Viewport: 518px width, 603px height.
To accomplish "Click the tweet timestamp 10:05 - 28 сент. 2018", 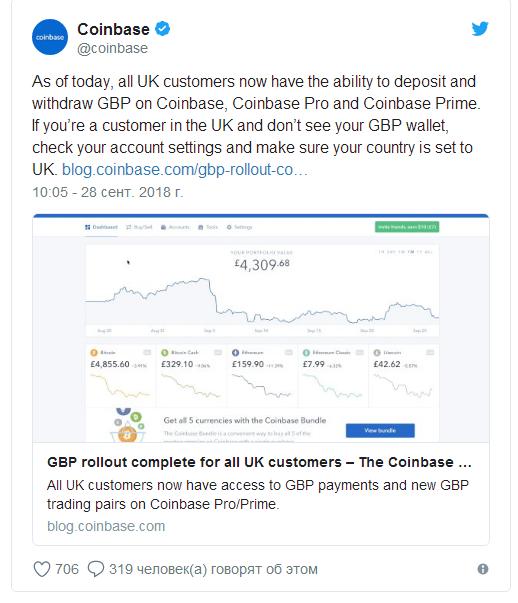I will [108, 192].
